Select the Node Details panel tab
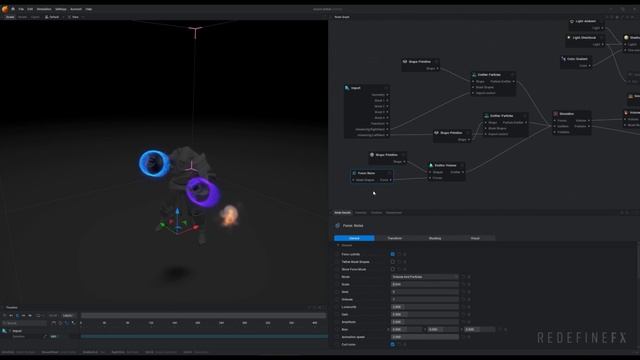The image size is (640, 360). pyautogui.click(x=342, y=213)
